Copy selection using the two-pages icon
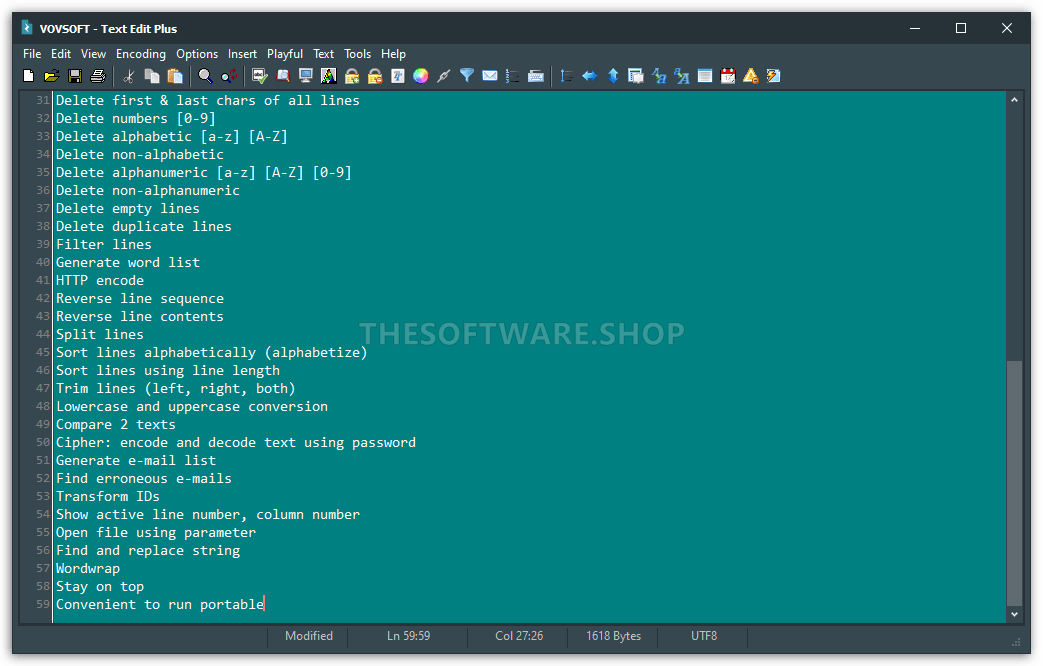The width and height of the screenshot is (1043, 666). [x=152, y=76]
